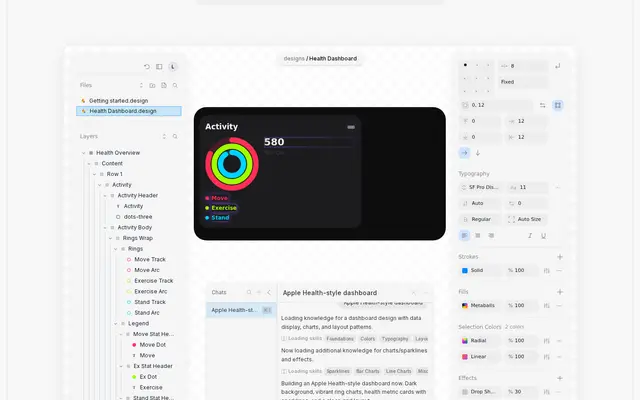Click the Move legend label on canvas
Viewport: 640px width, 400px height.
click(219, 198)
